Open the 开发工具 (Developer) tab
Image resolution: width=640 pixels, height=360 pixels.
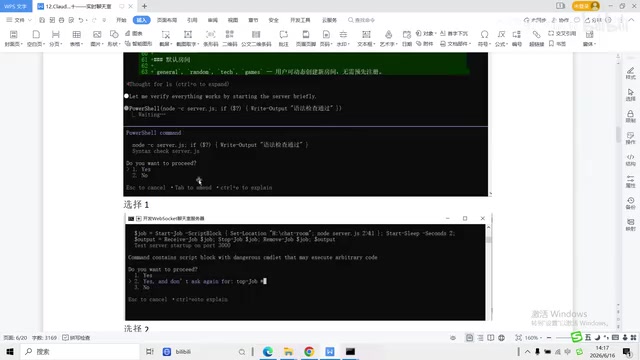click(300, 20)
